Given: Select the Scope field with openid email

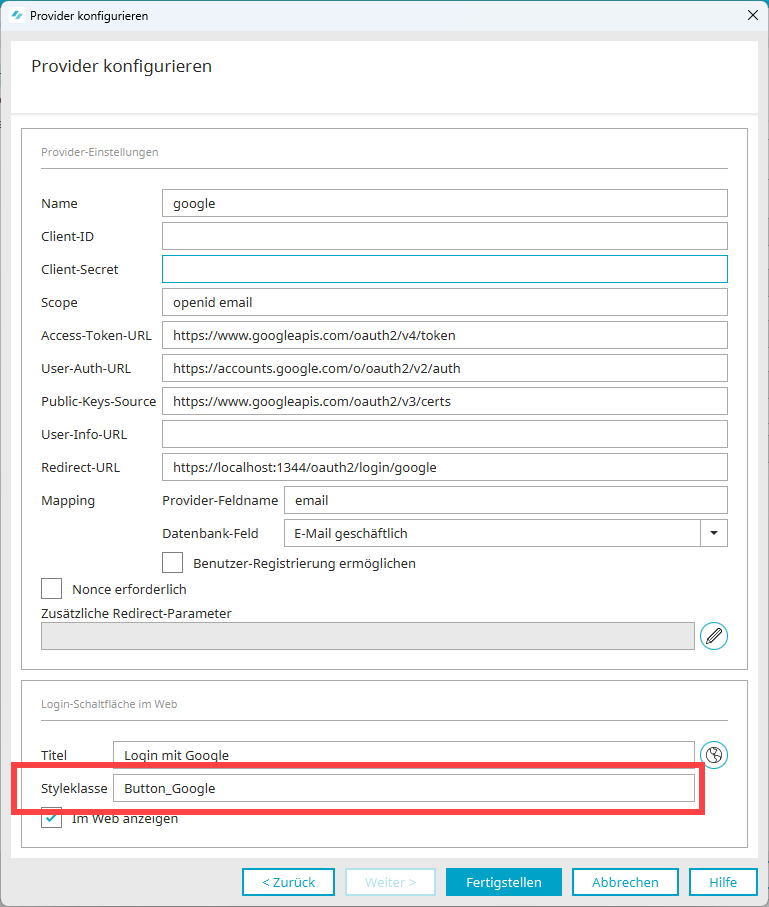Looking at the screenshot, I should (x=444, y=302).
